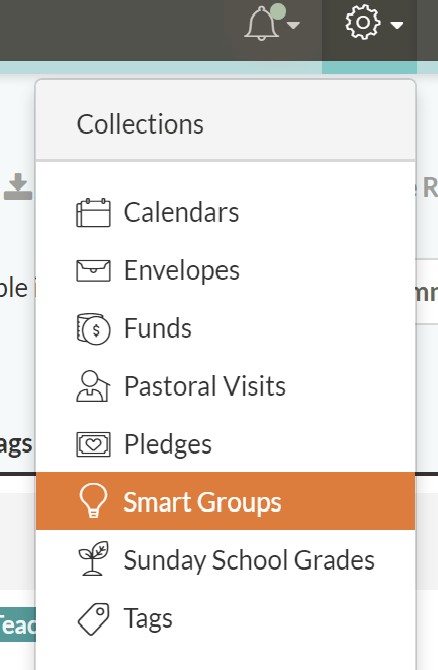Screen dimensions: 438x670
Task: Select the highlighted Smart Groups entry
Action: 225,501
